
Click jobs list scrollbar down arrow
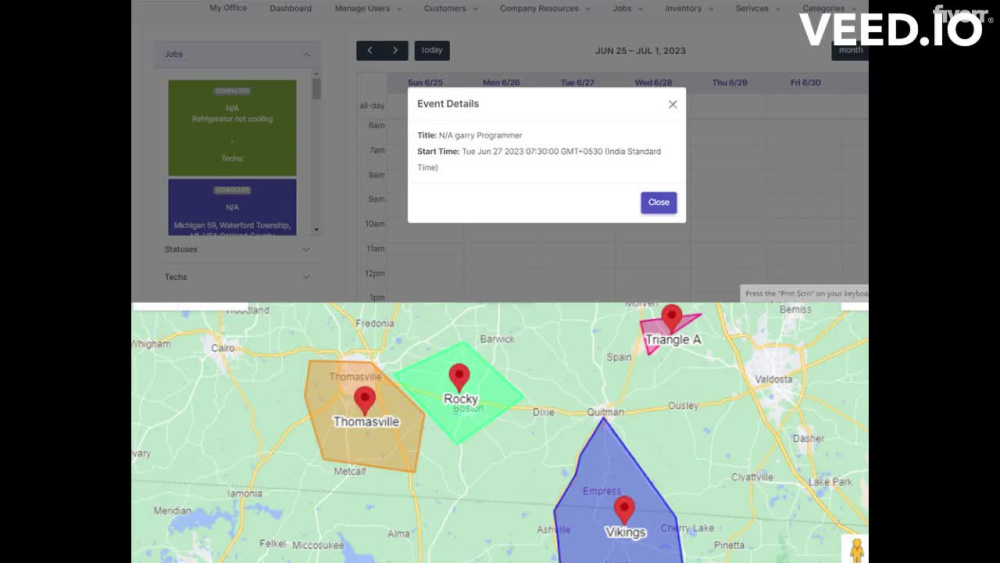click(316, 230)
